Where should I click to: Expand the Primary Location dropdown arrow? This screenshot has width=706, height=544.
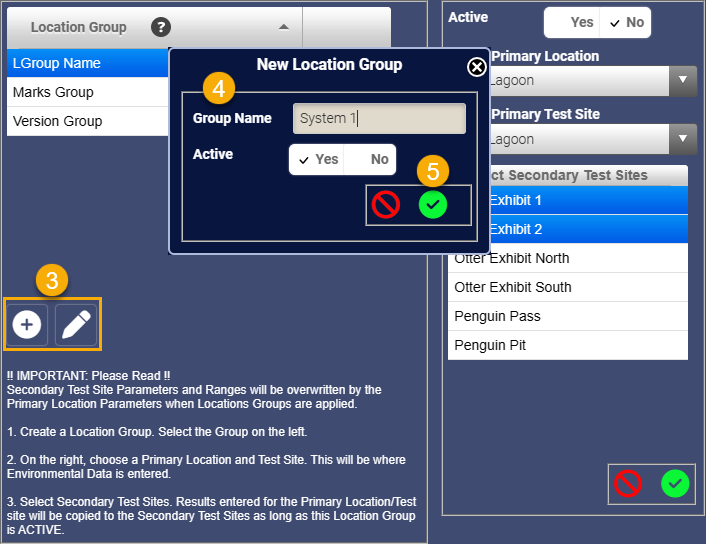click(683, 81)
